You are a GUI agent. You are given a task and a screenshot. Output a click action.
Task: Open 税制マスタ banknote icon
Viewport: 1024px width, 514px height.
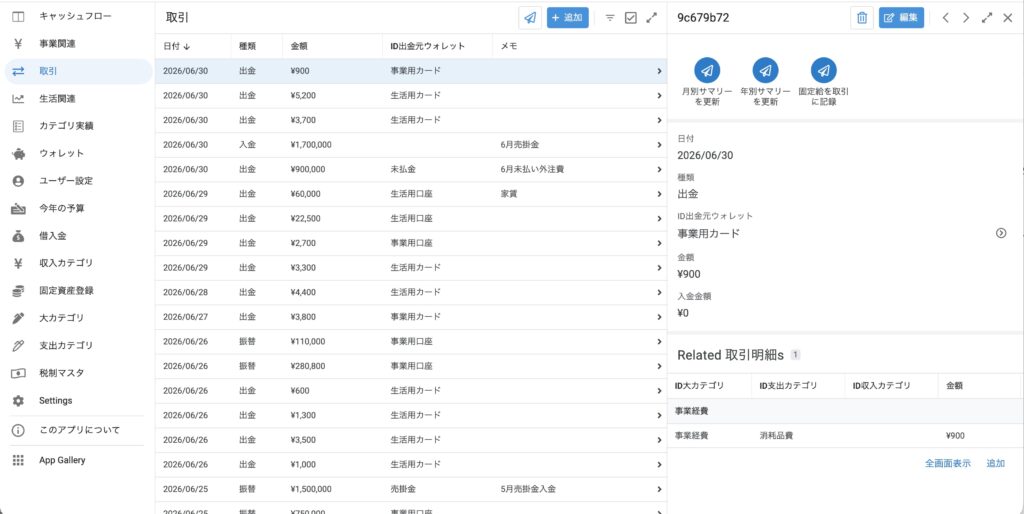click(x=18, y=373)
